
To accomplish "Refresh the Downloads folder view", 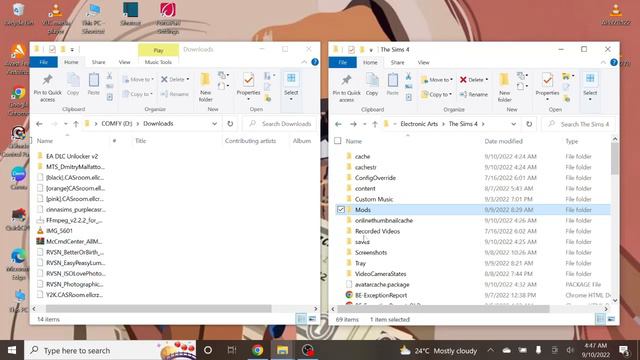I will click(x=230, y=124).
